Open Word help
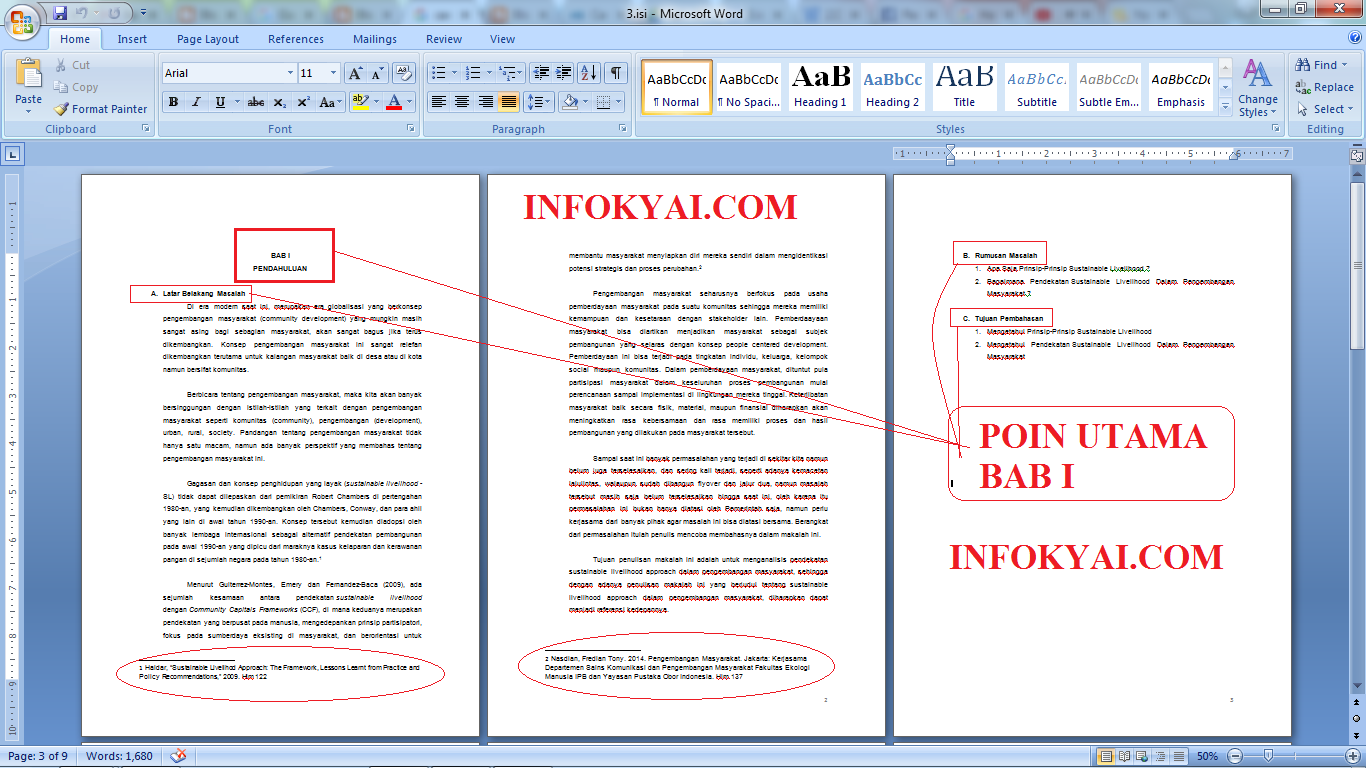 1355,39
